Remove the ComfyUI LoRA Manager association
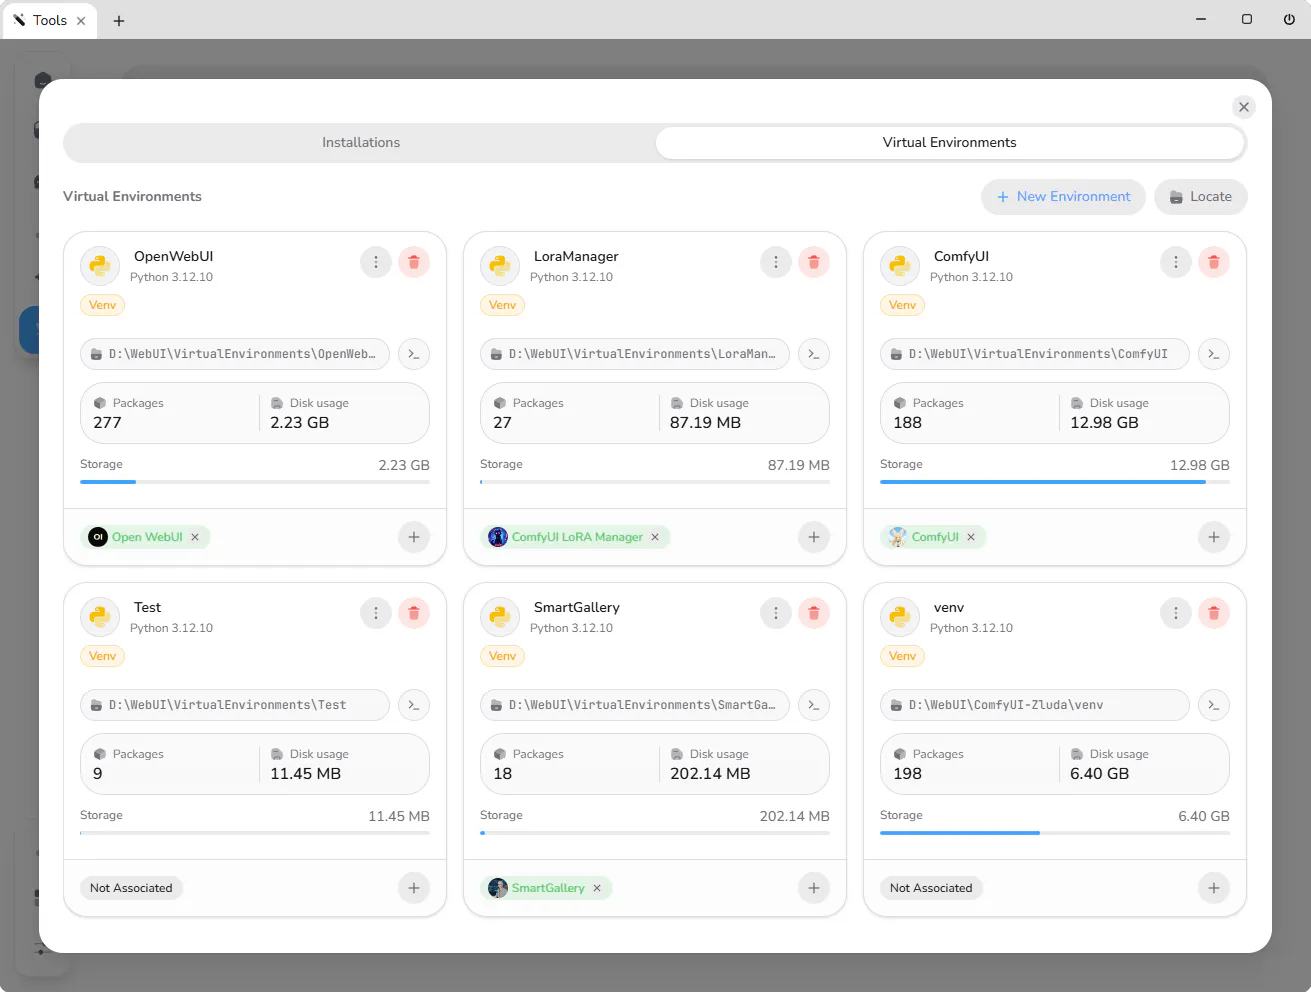Screen dimensions: 1311x992 click(x=655, y=537)
